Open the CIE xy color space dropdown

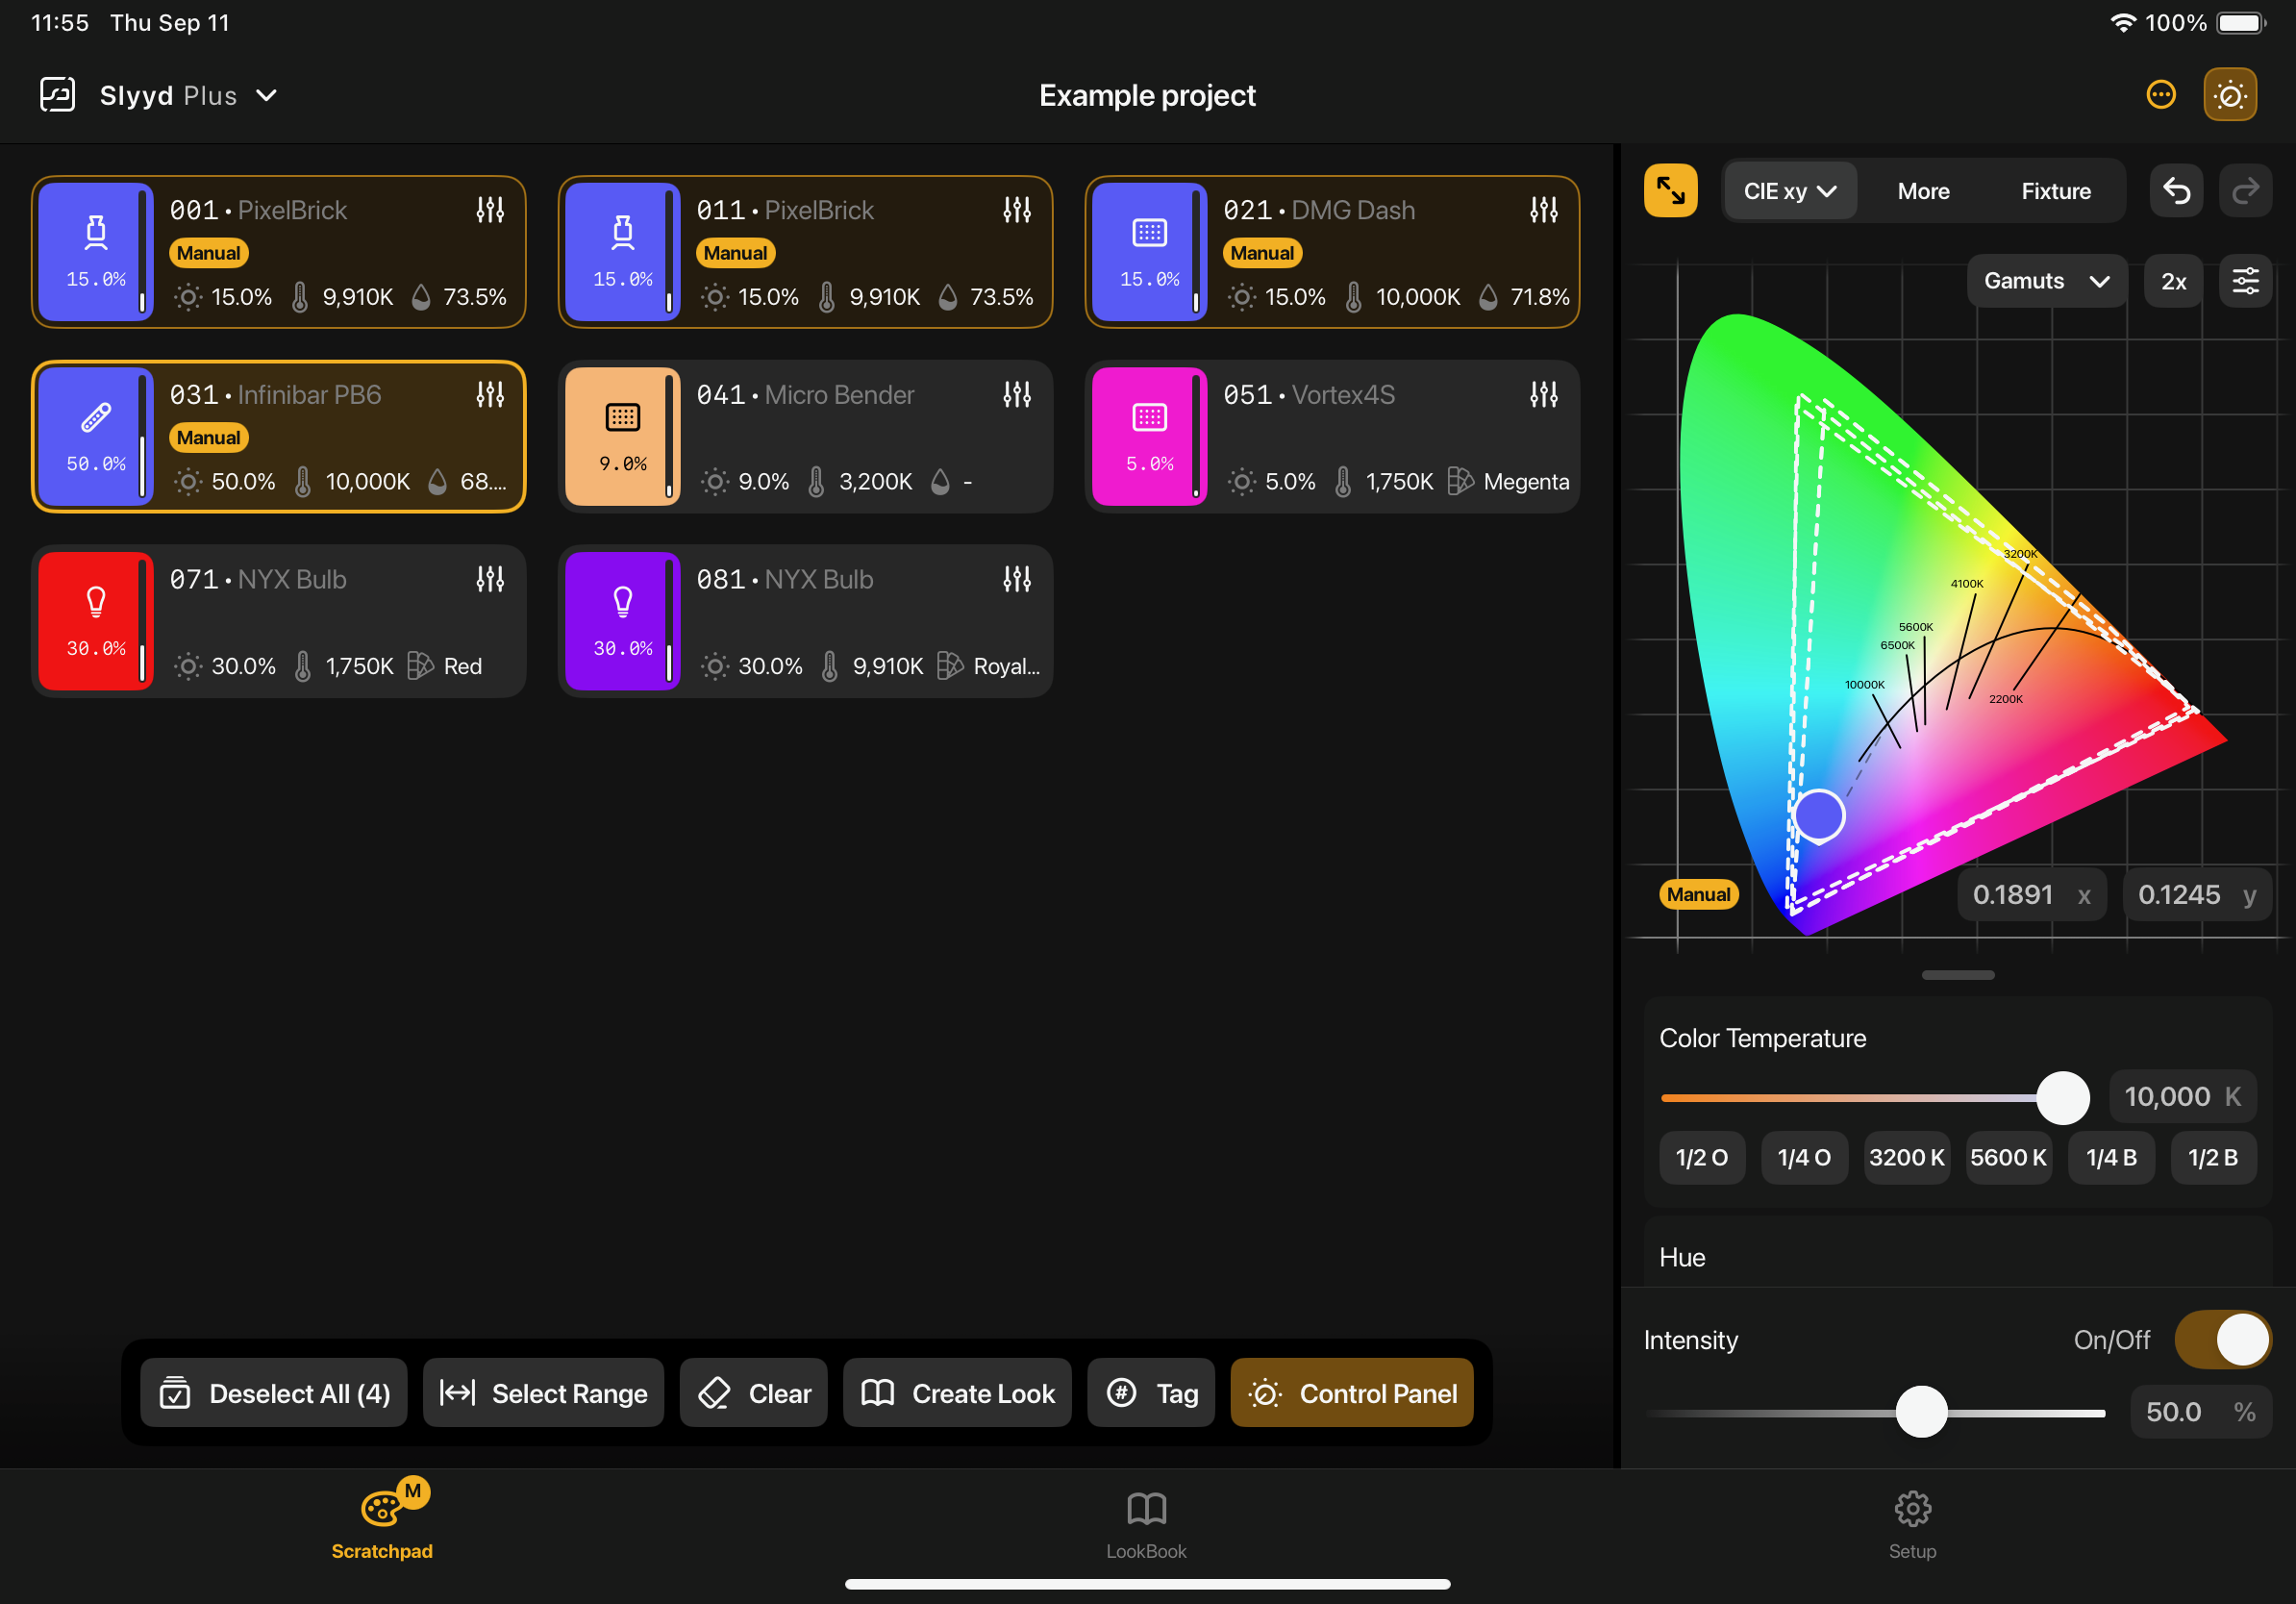coord(1789,191)
